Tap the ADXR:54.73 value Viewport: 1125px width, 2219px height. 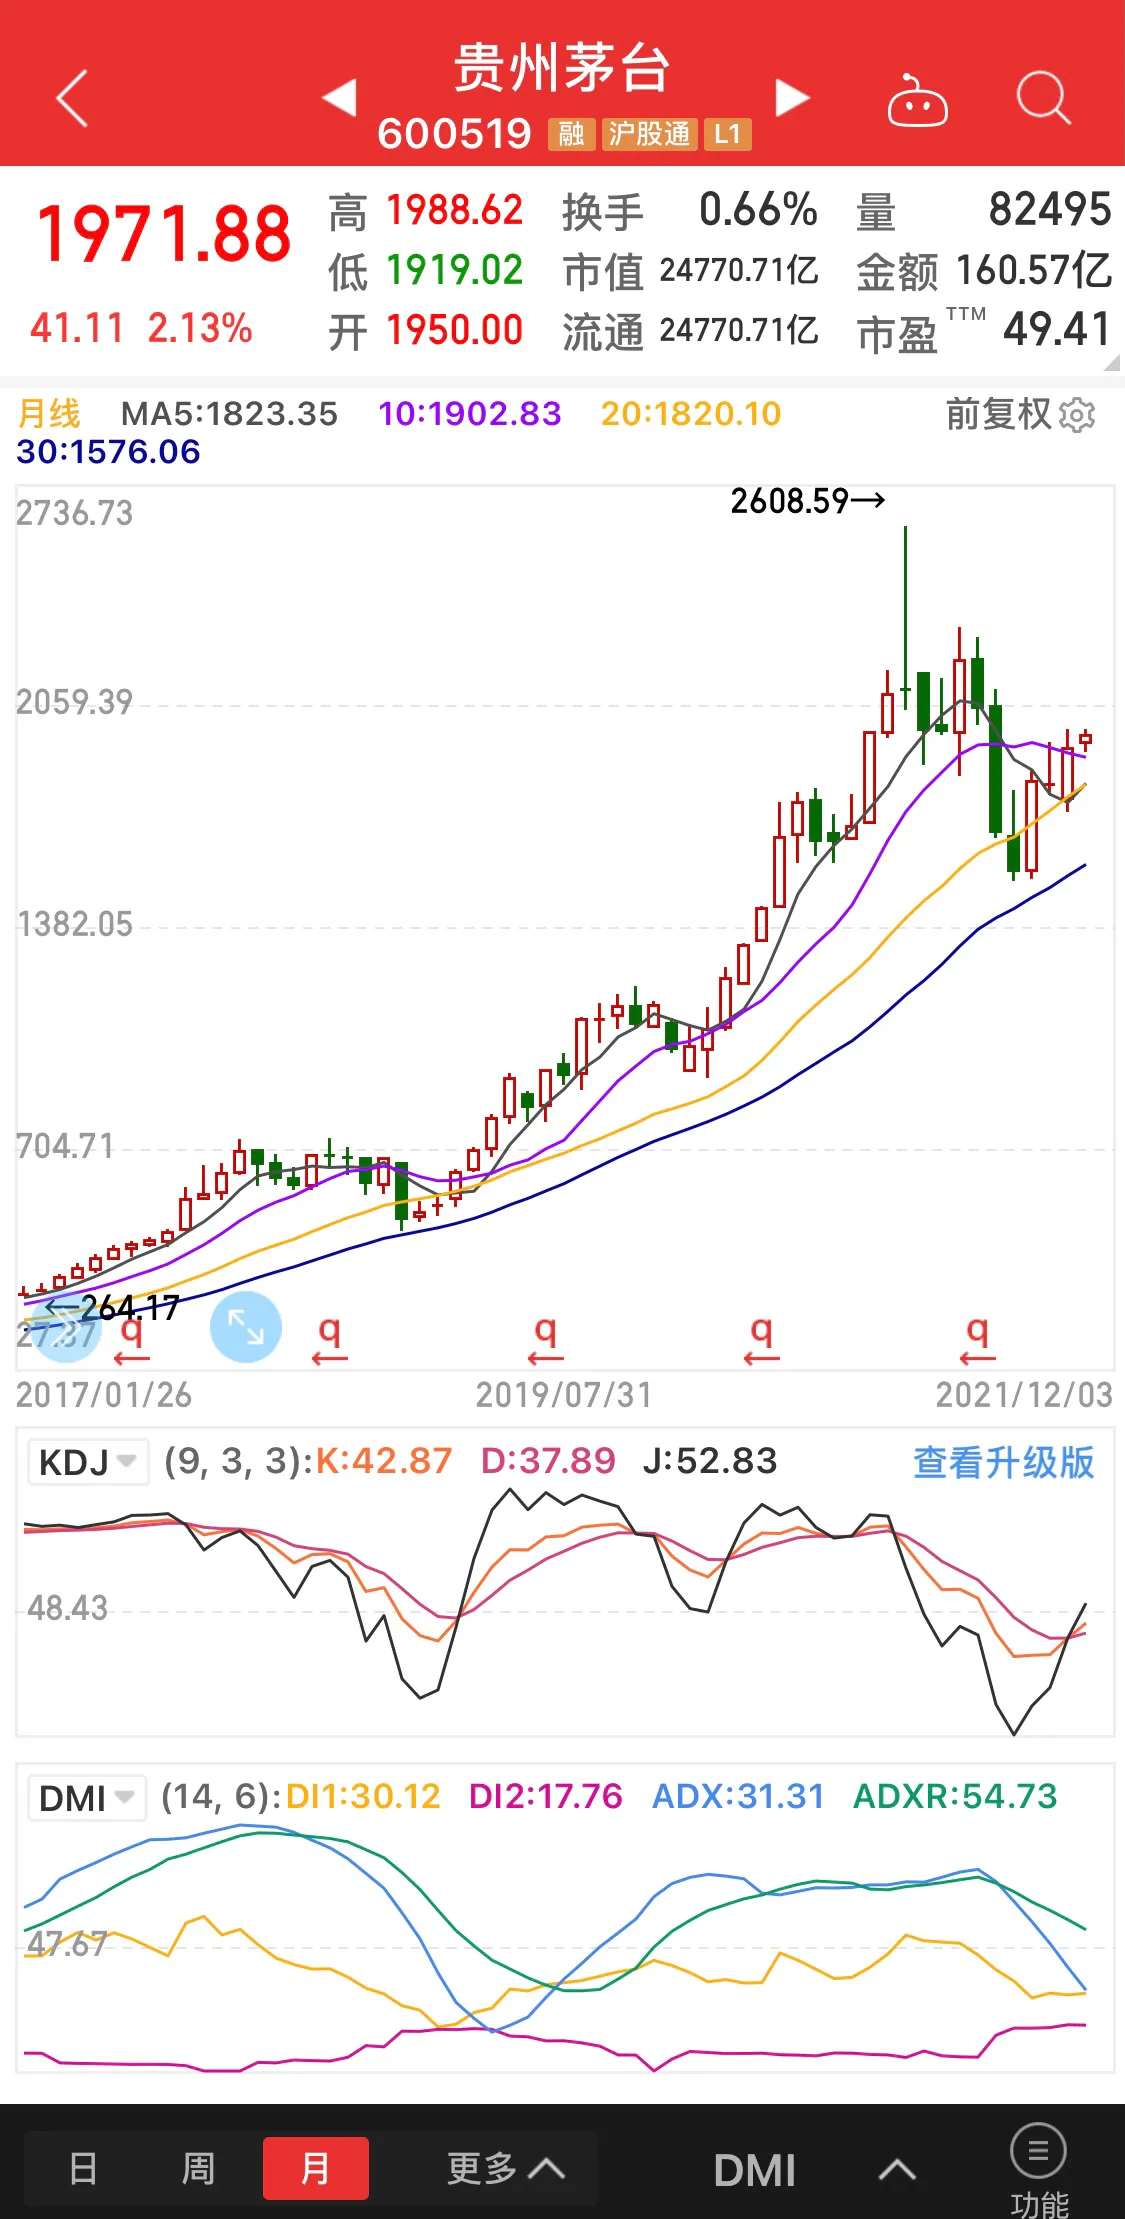955,1796
